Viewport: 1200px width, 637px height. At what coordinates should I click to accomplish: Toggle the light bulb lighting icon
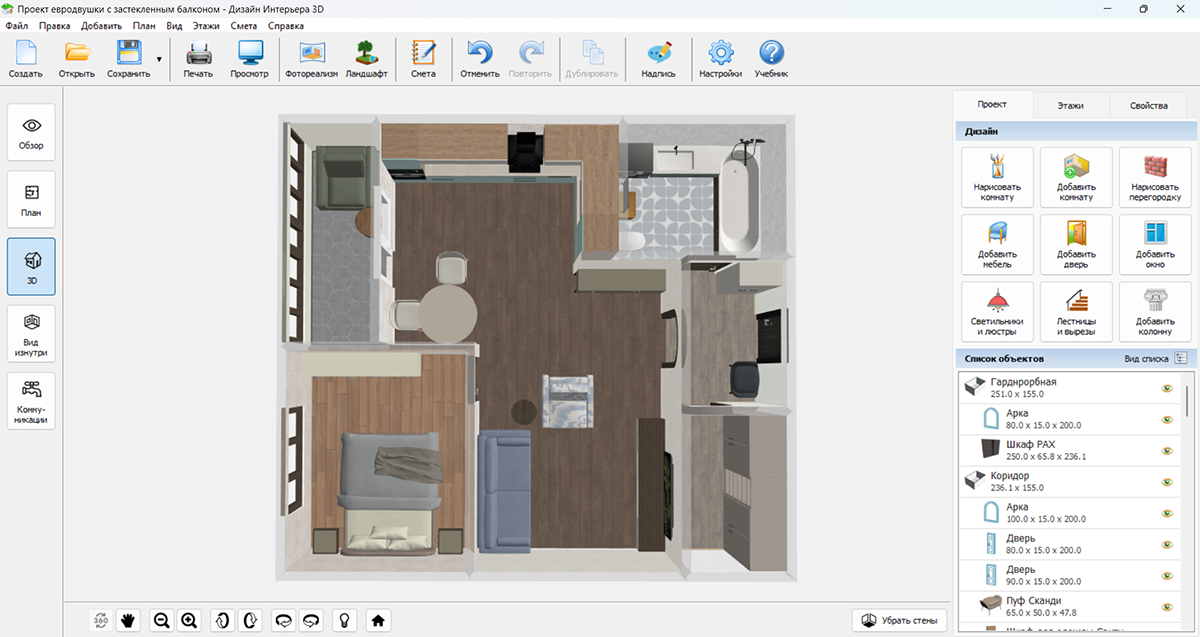point(345,620)
